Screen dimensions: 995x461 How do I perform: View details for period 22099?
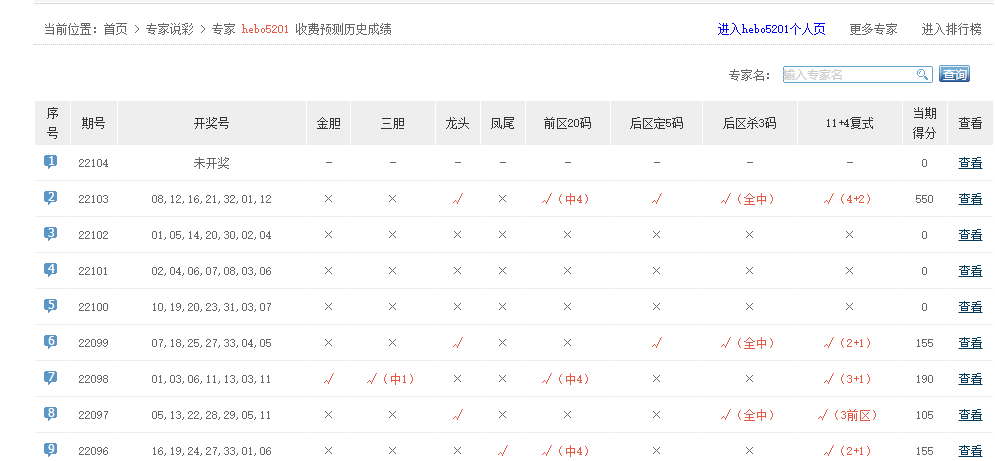[x=970, y=343]
